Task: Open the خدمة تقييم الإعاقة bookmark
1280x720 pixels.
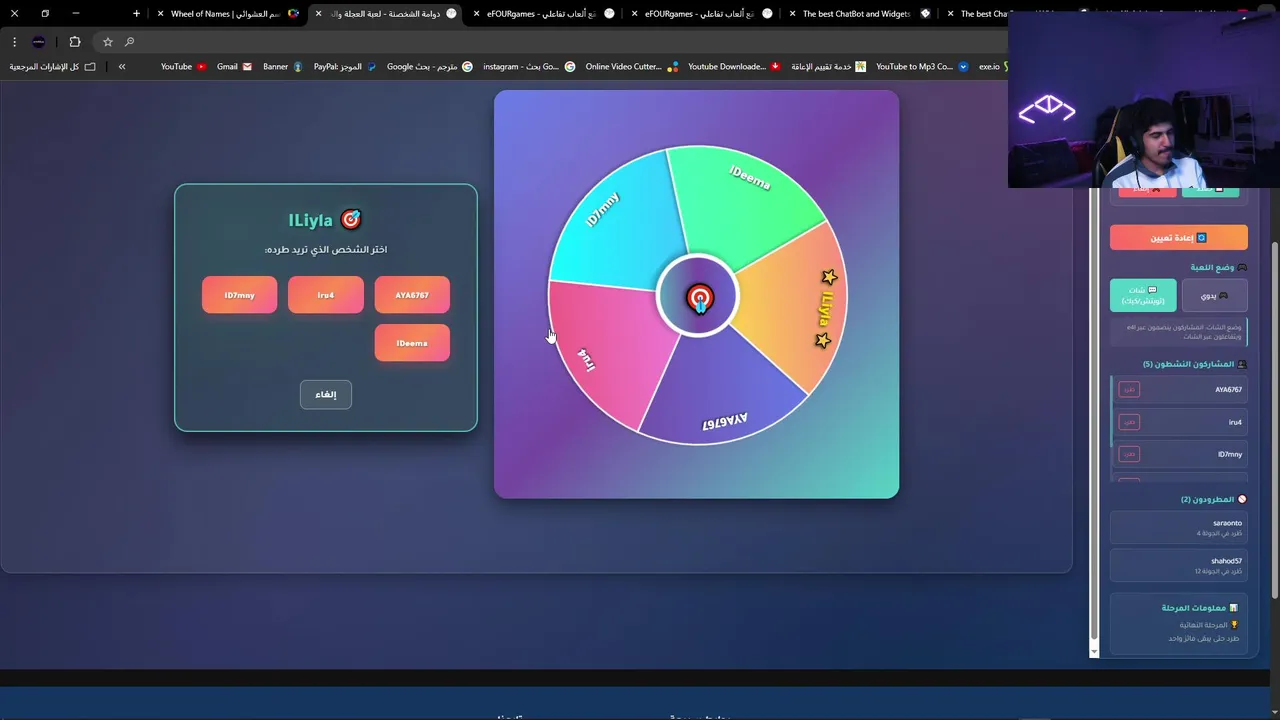Action: coord(828,67)
